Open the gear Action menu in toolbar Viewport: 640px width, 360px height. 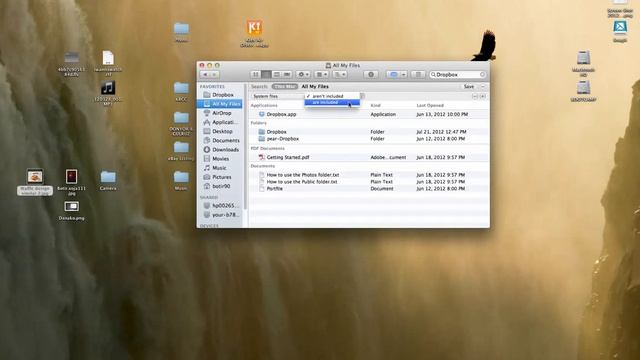303,75
